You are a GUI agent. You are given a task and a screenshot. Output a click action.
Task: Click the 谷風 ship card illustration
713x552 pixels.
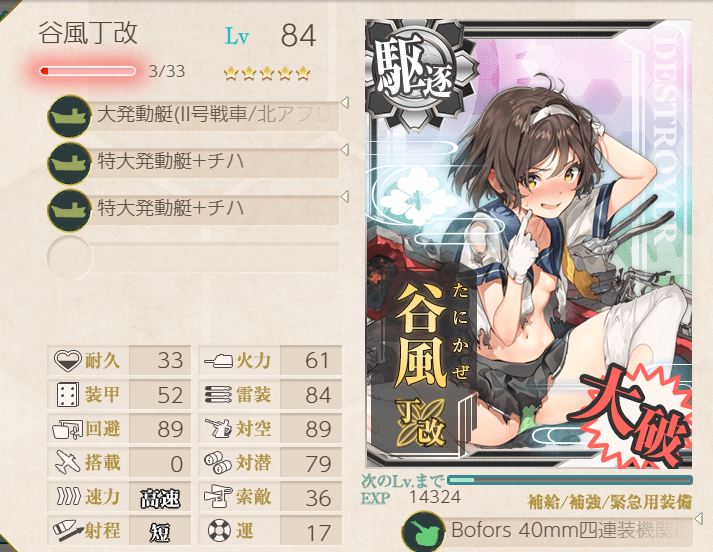(529, 244)
